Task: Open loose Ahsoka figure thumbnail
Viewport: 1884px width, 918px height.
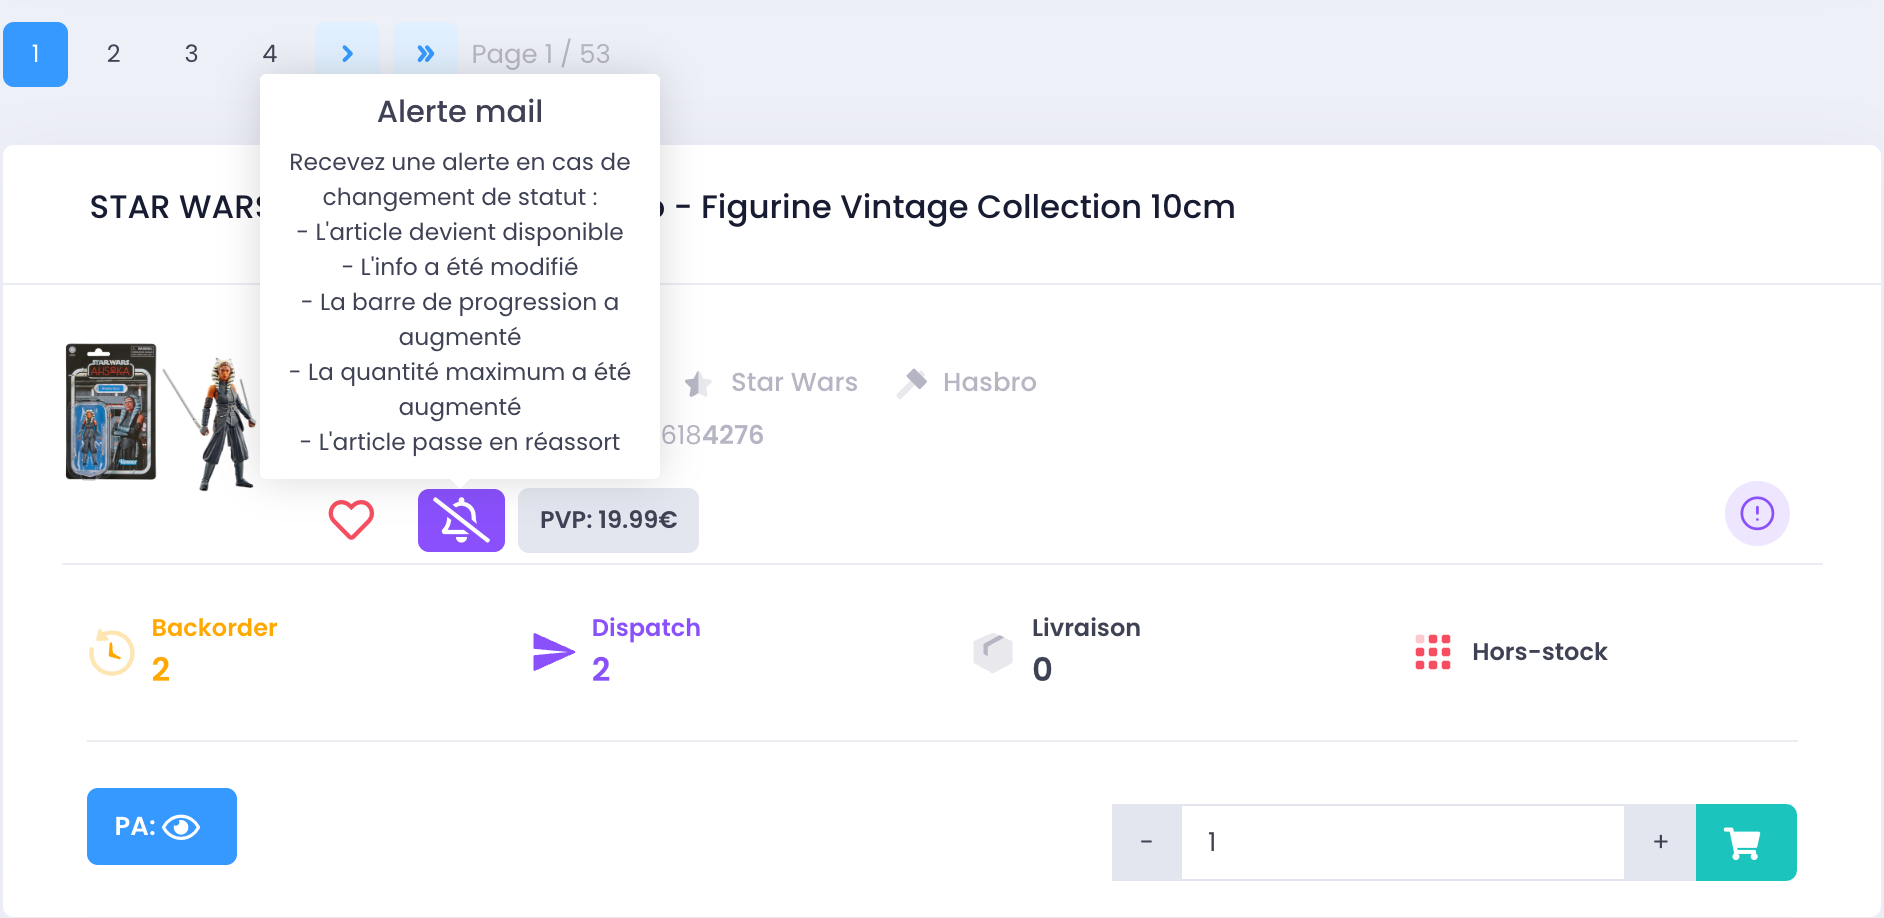Action: (212, 423)
